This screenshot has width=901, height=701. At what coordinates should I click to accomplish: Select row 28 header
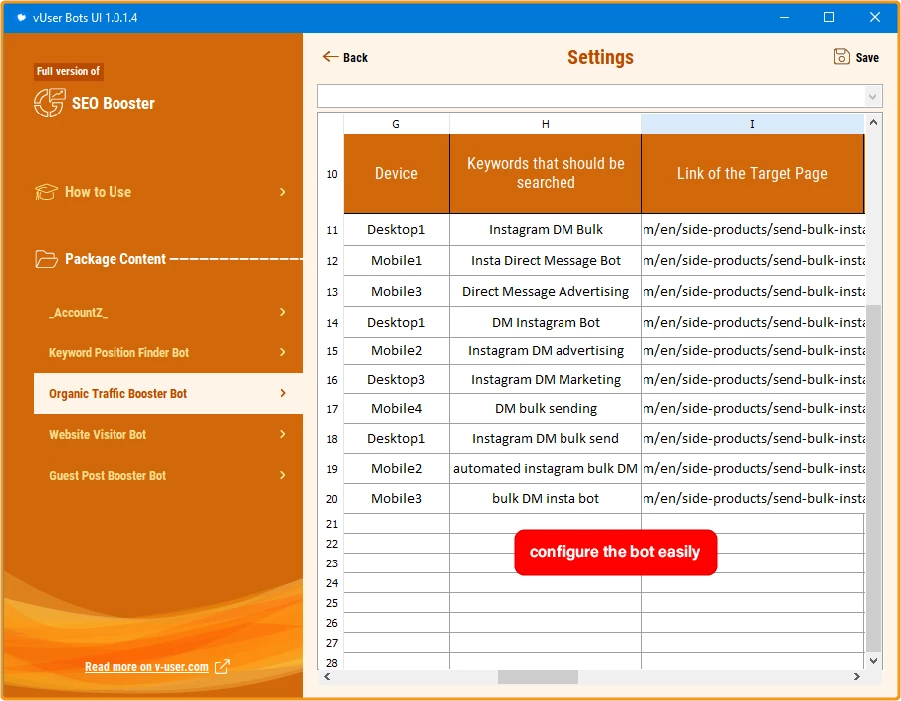(332, 663)
